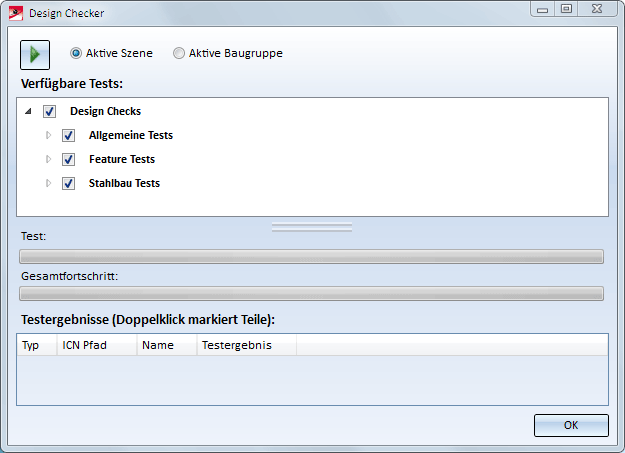The width and height of the screenshot is (625, 453).
Task: Select the Aktive Baugruppe radio option
Action: pyautogui.click(x=179, y=53)
